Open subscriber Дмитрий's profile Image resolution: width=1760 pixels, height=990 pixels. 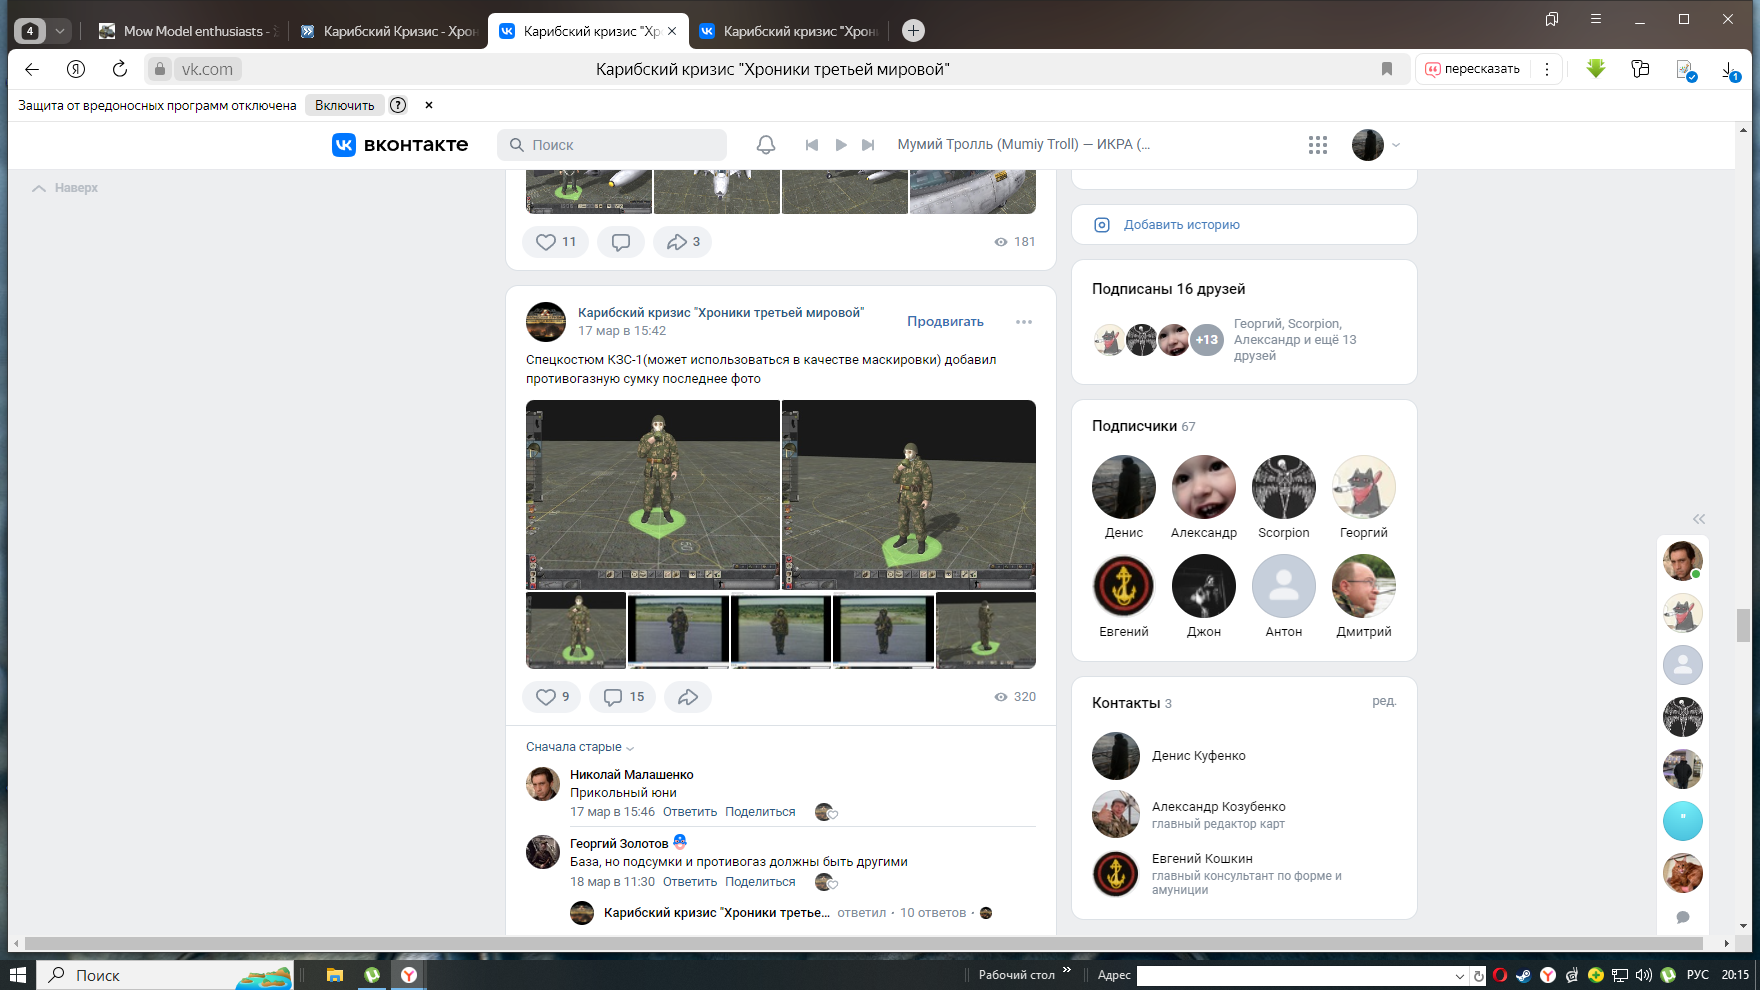tap(1364, 596)
